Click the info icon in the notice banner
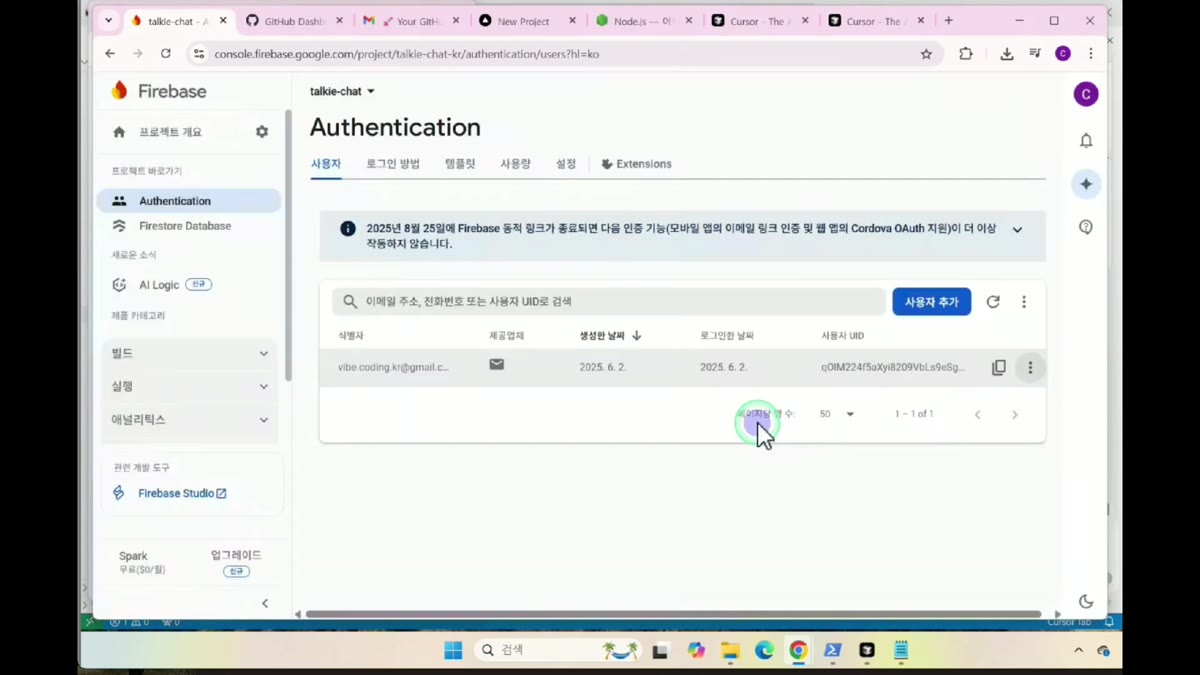 [348, 229]
